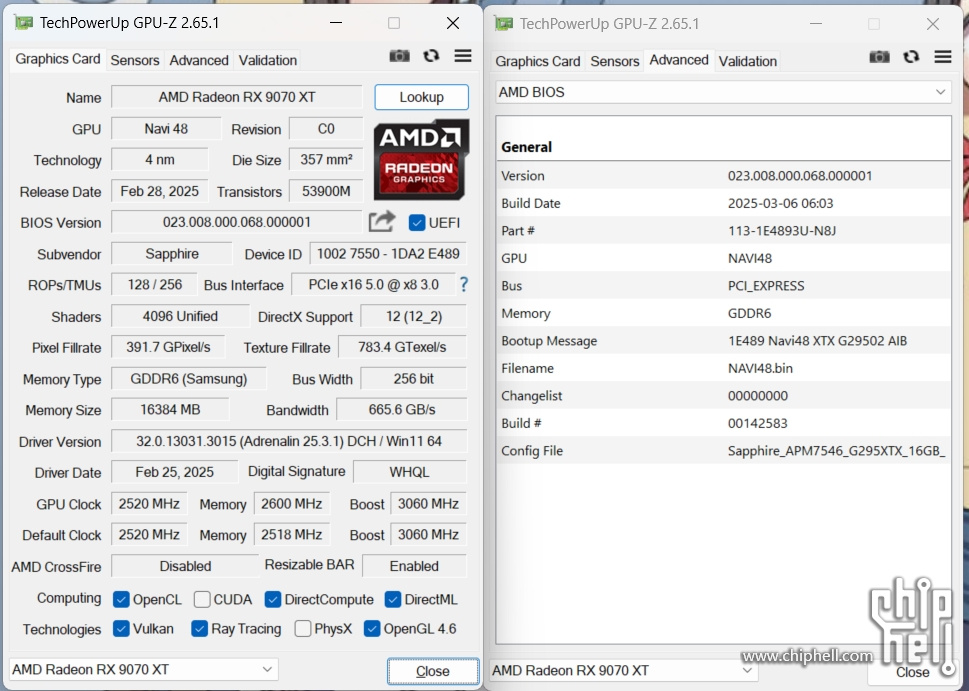This screenshot has width=969, height=691.
Task: Click the Name field AMD Radeon RX 9070 XT
Action: 237,97
